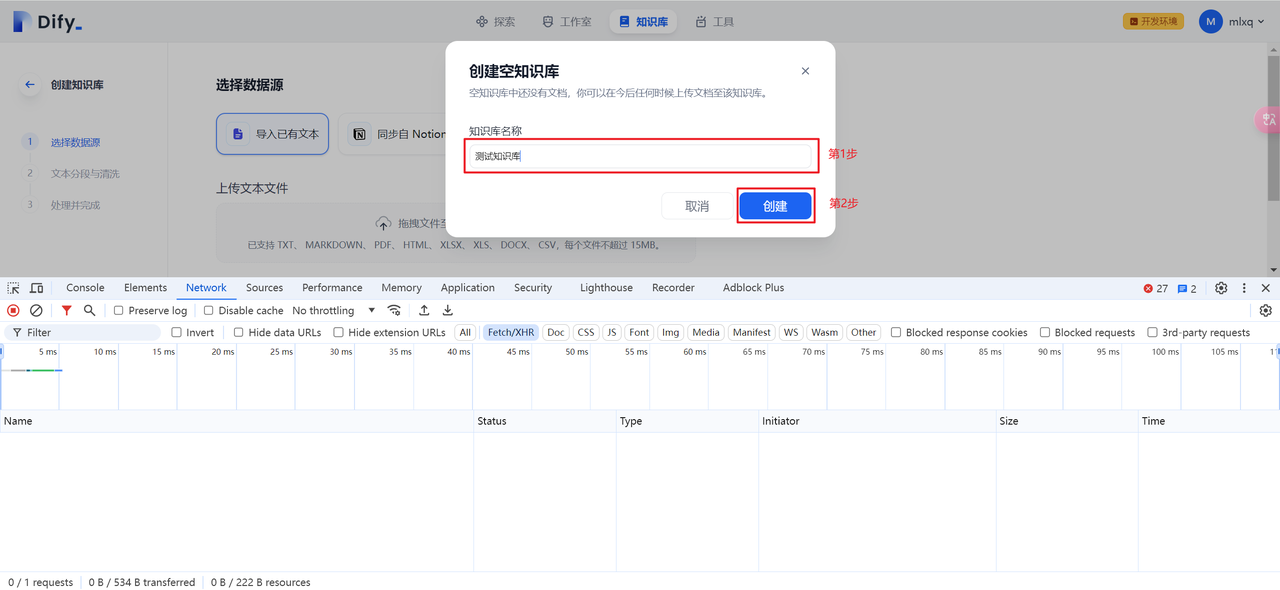Open the 工具 tab

[x=715, y=21]
